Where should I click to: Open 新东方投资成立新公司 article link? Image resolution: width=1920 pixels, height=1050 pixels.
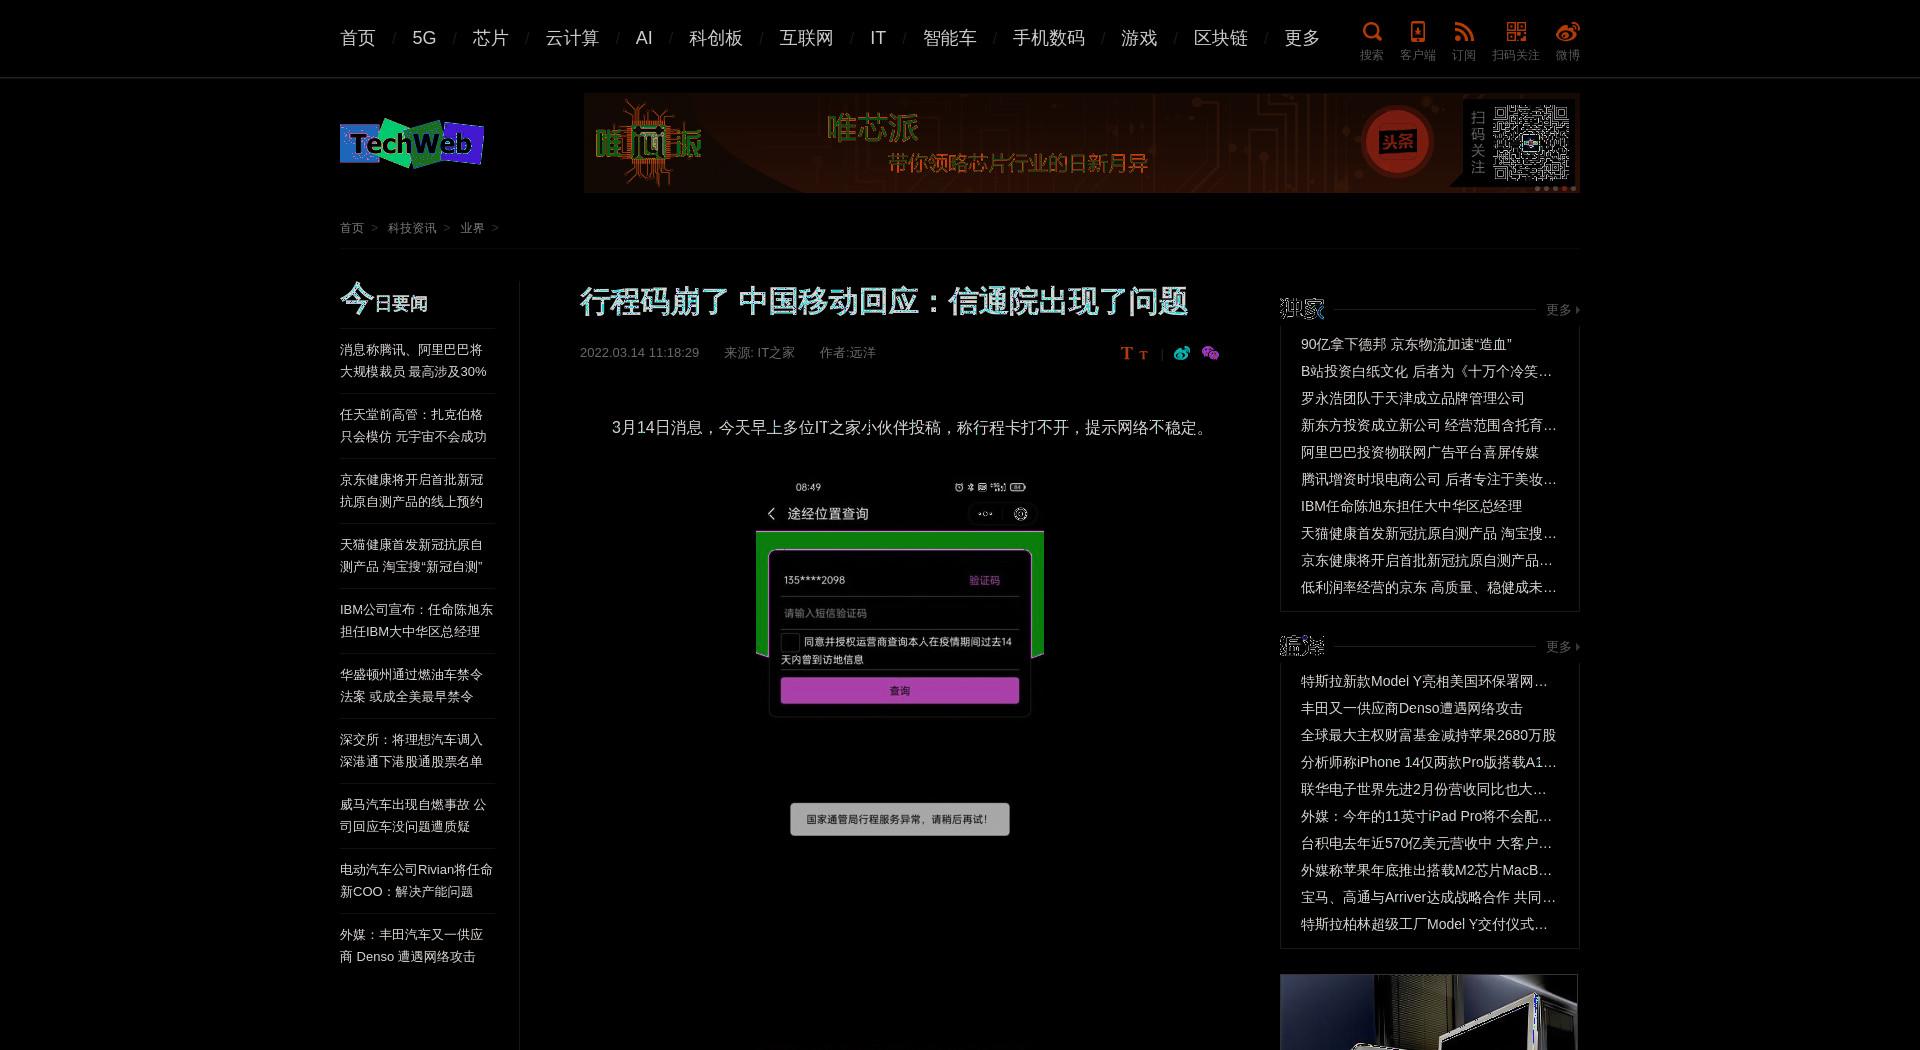pyautogui.click(x=1428, y=425)
